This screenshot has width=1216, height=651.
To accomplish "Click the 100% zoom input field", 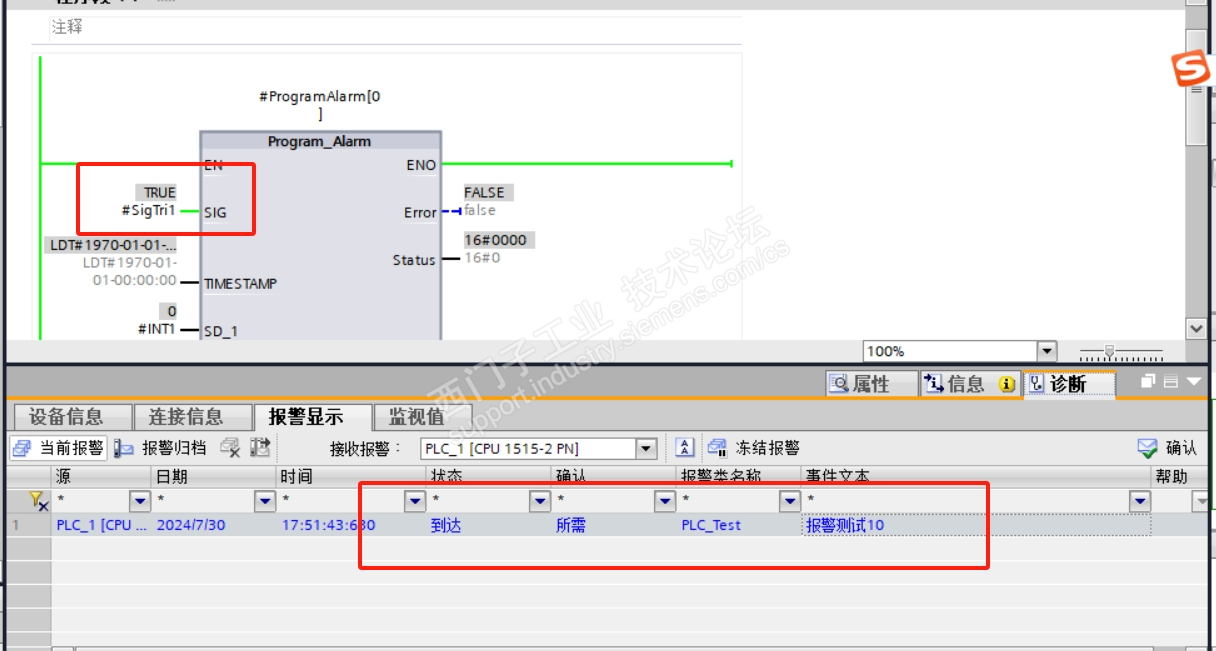I will [950, 351].
